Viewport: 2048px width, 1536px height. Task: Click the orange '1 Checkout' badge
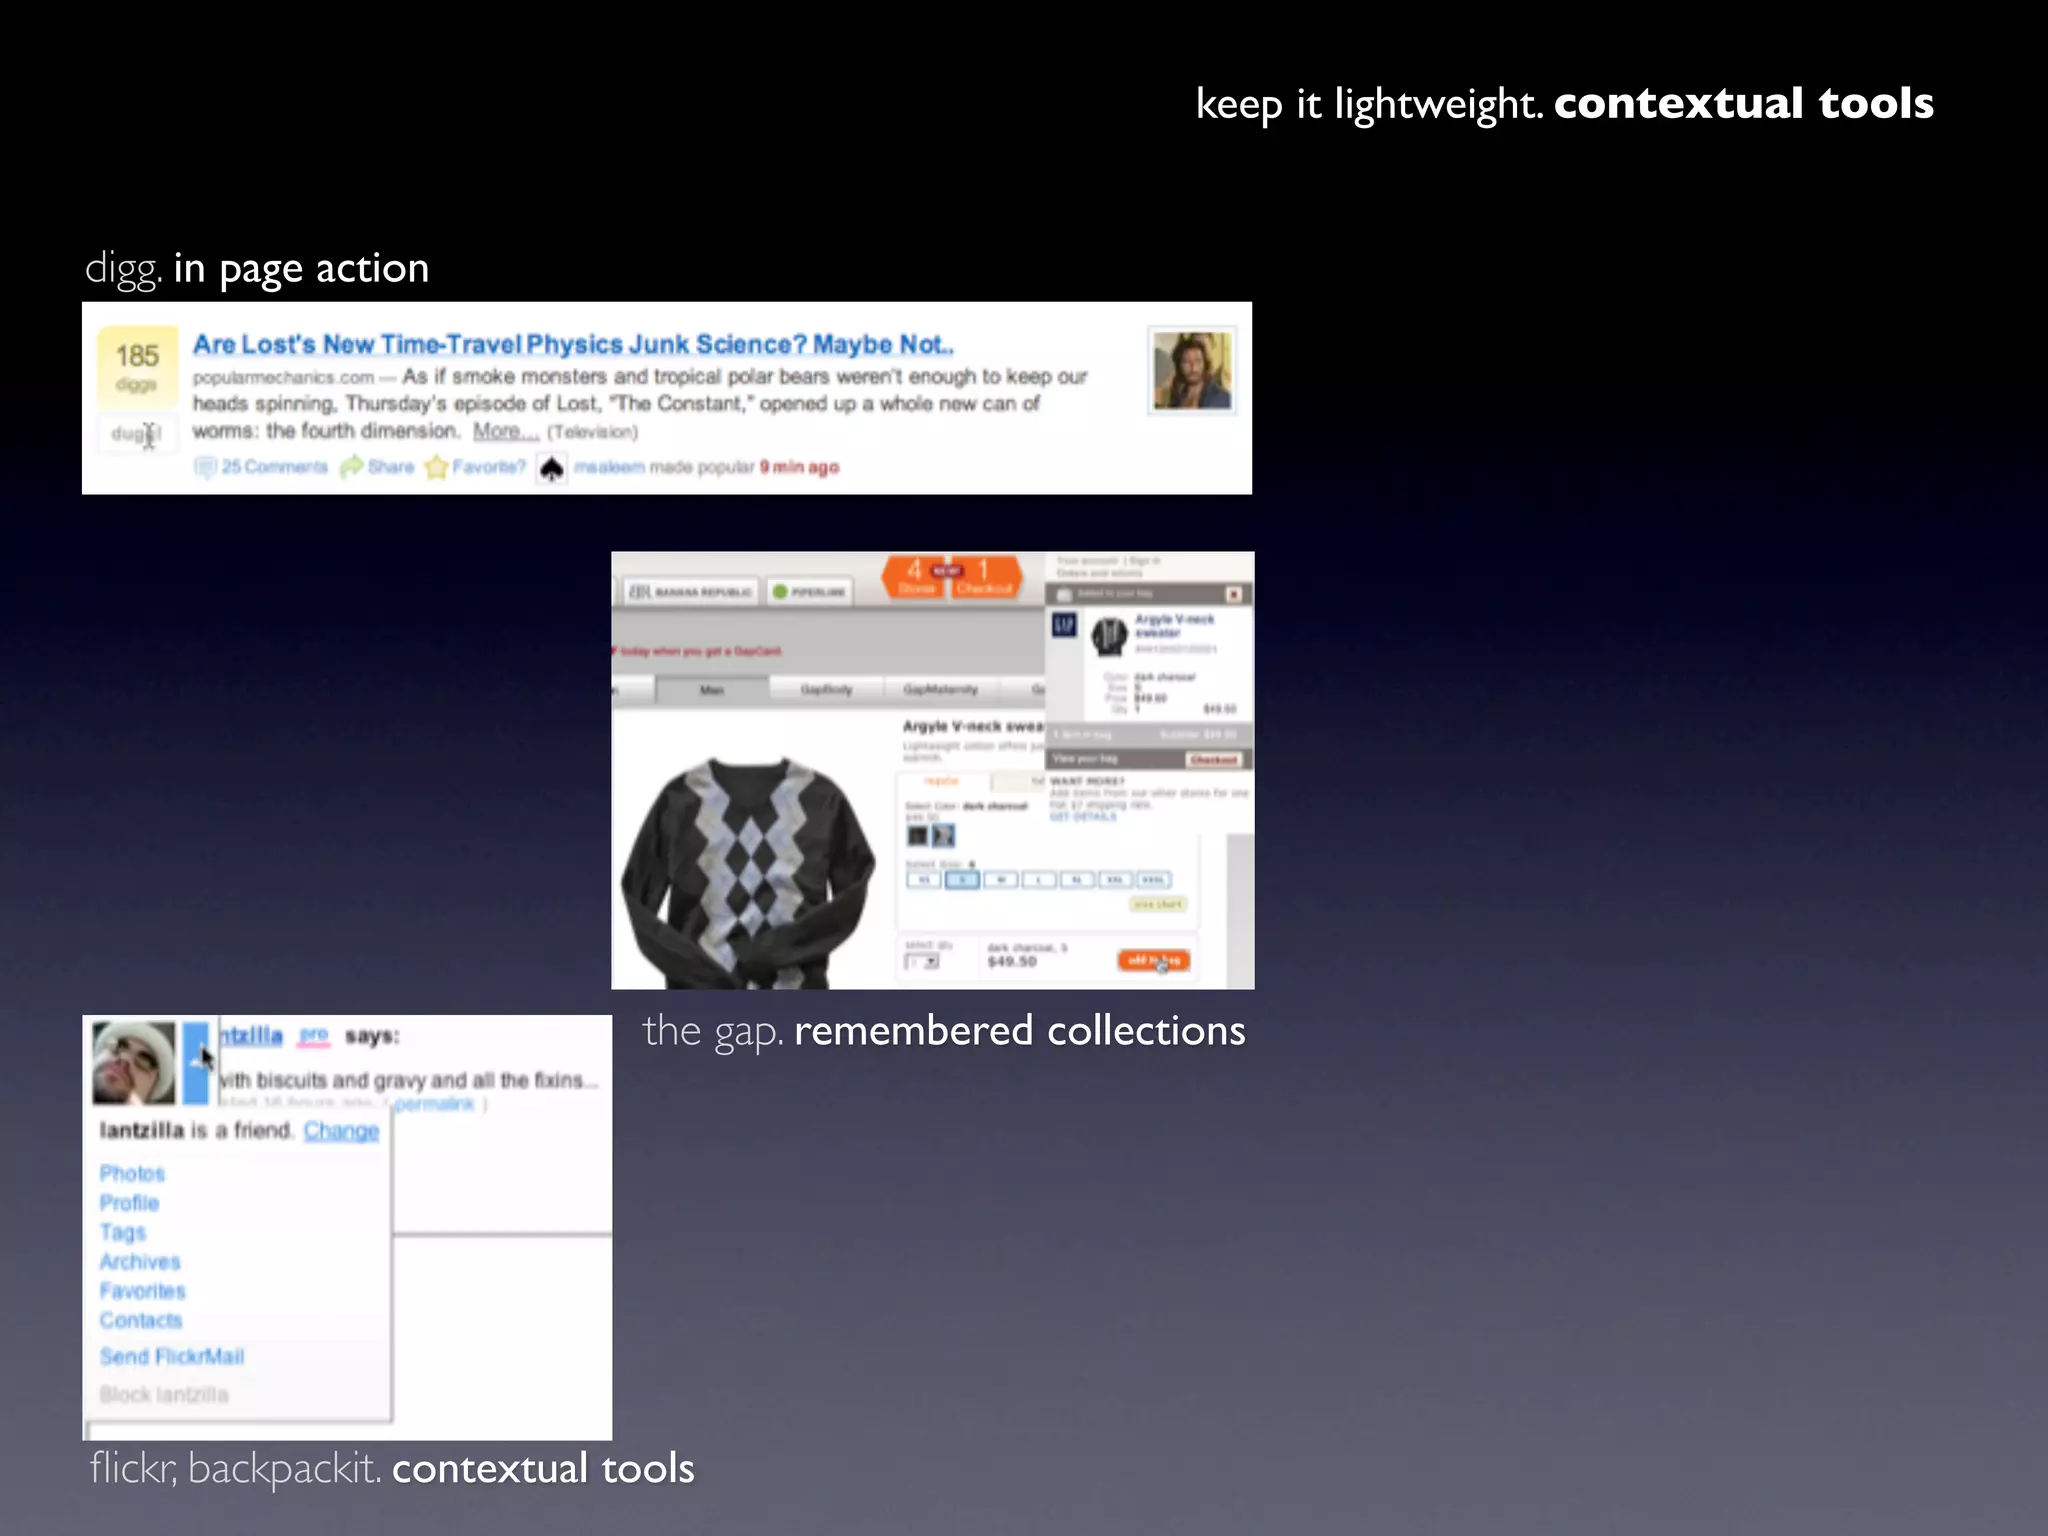pyautogui.click(x=985, y=577)
